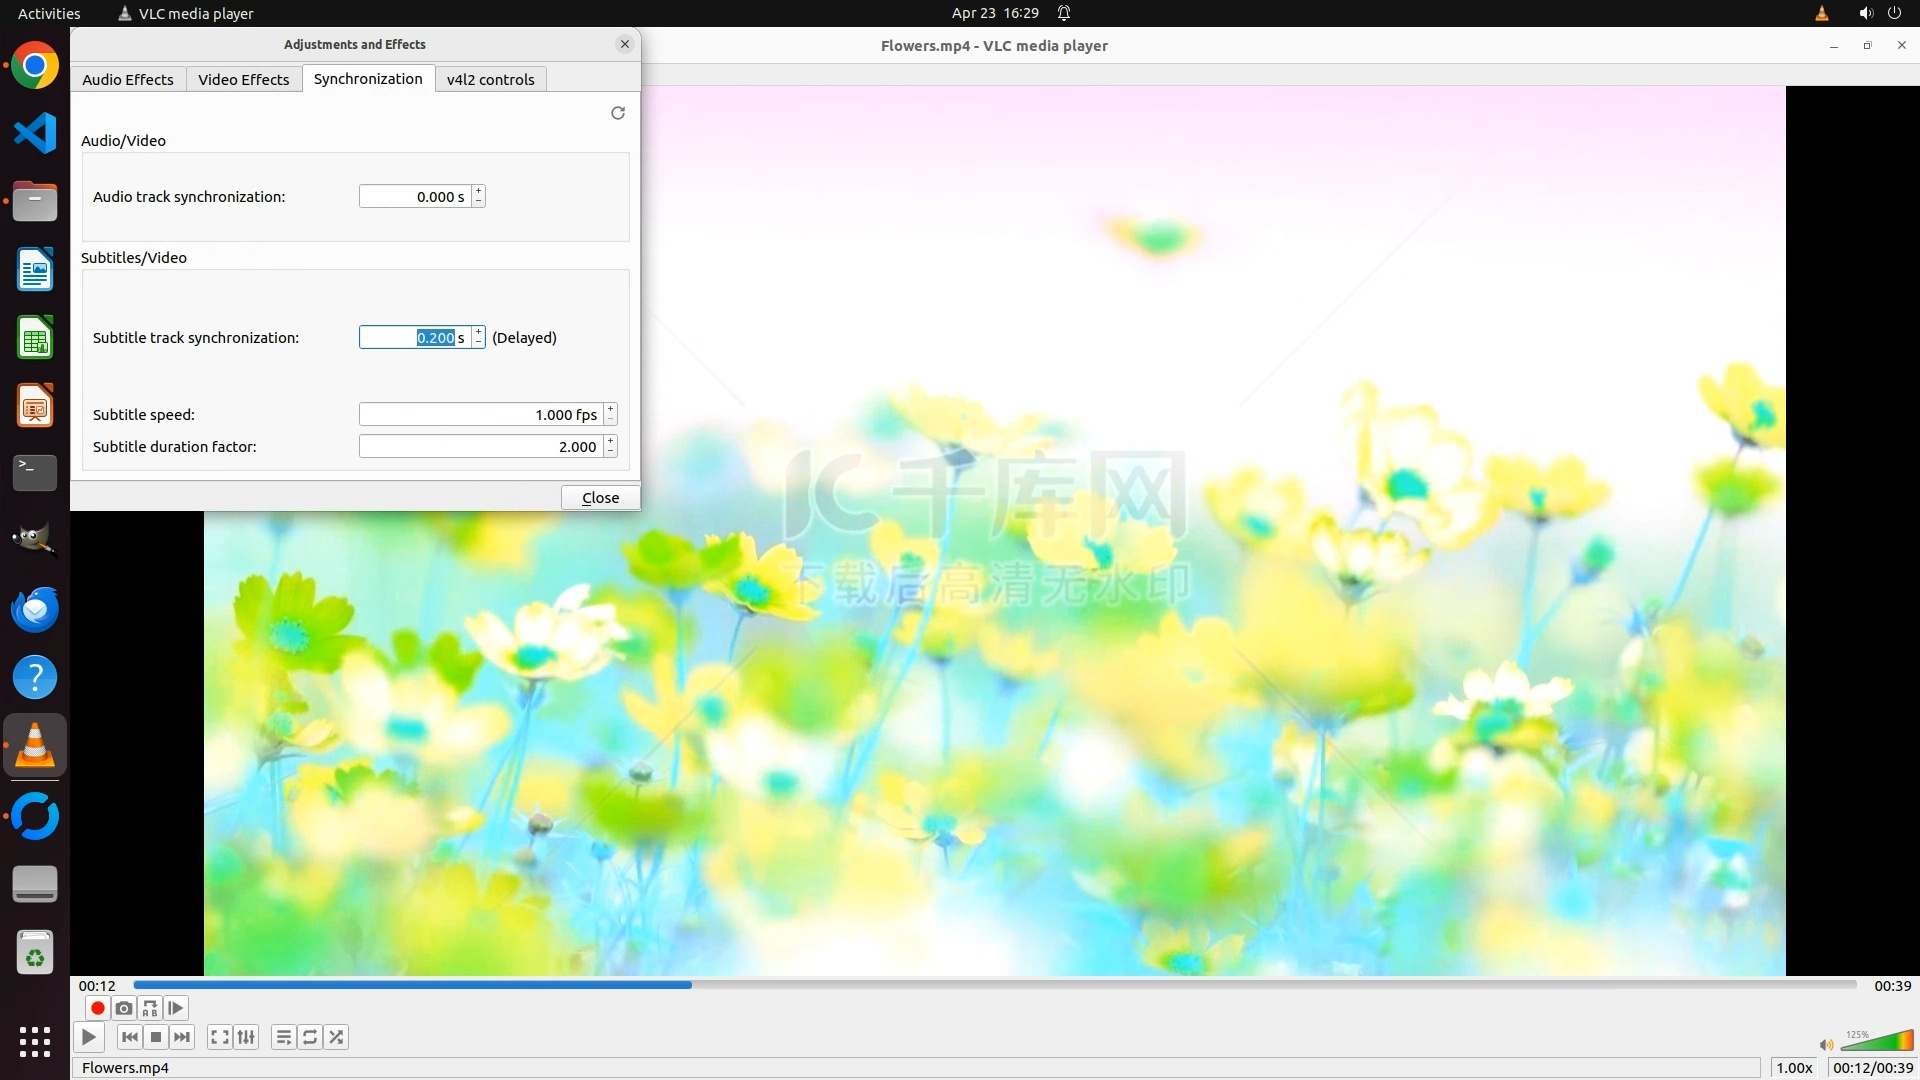Click the Audio track synchronization spin arrows
This screenshot has width=1920, height=1080.
pyautogui.click(x=479, y=196)
